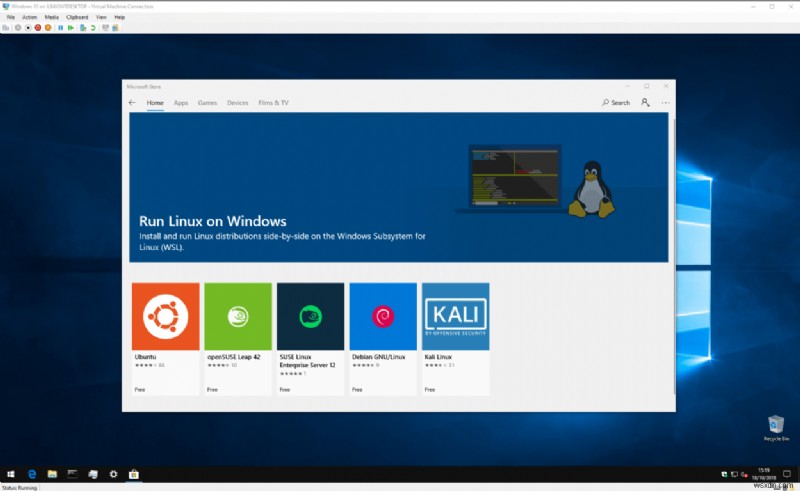Open the View menu
Screen dimensions: 800x491
(101, 17)
